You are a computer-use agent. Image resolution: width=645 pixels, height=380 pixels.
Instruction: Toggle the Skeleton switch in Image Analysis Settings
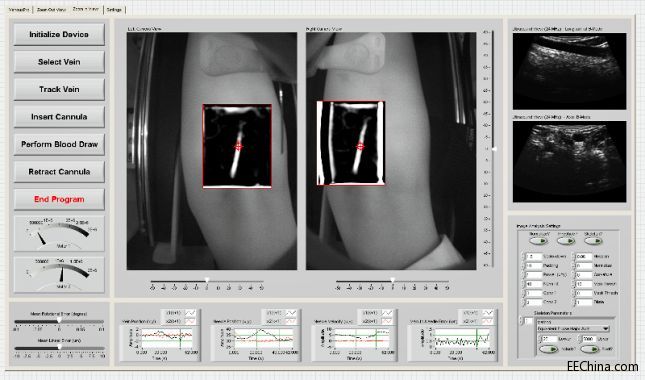[x=593, y=241]
